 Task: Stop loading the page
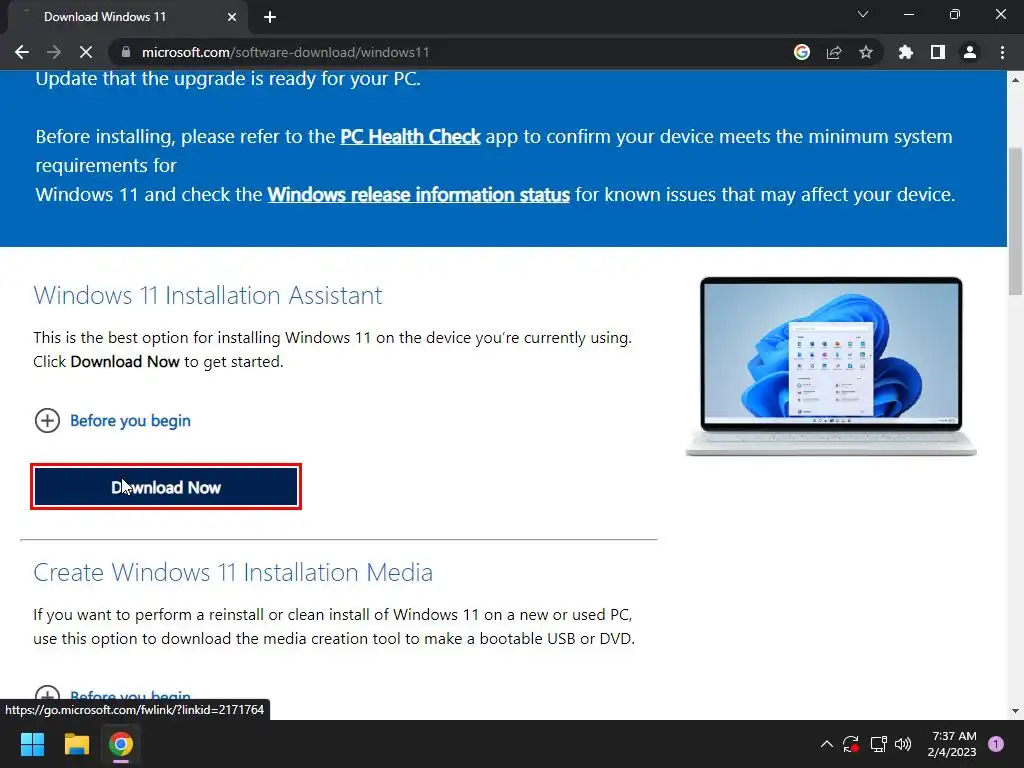[86, 52]
